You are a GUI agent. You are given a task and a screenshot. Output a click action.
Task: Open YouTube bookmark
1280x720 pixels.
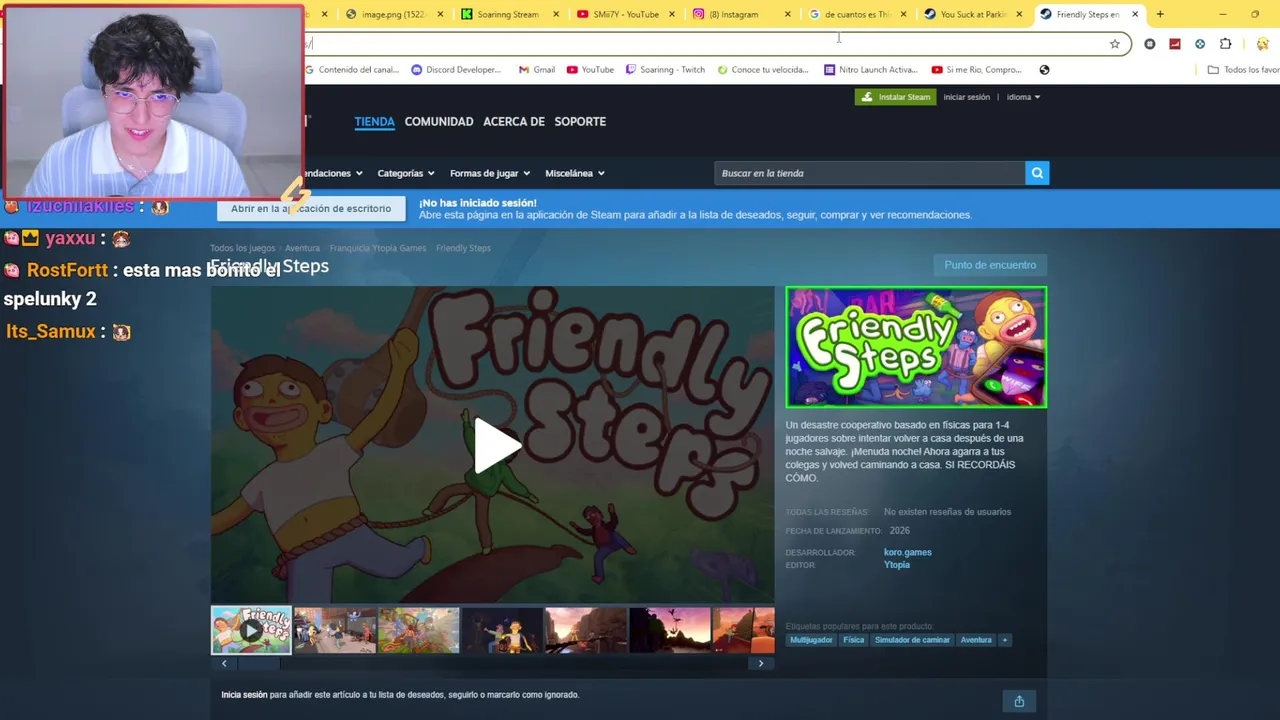[x=590, y=70]
